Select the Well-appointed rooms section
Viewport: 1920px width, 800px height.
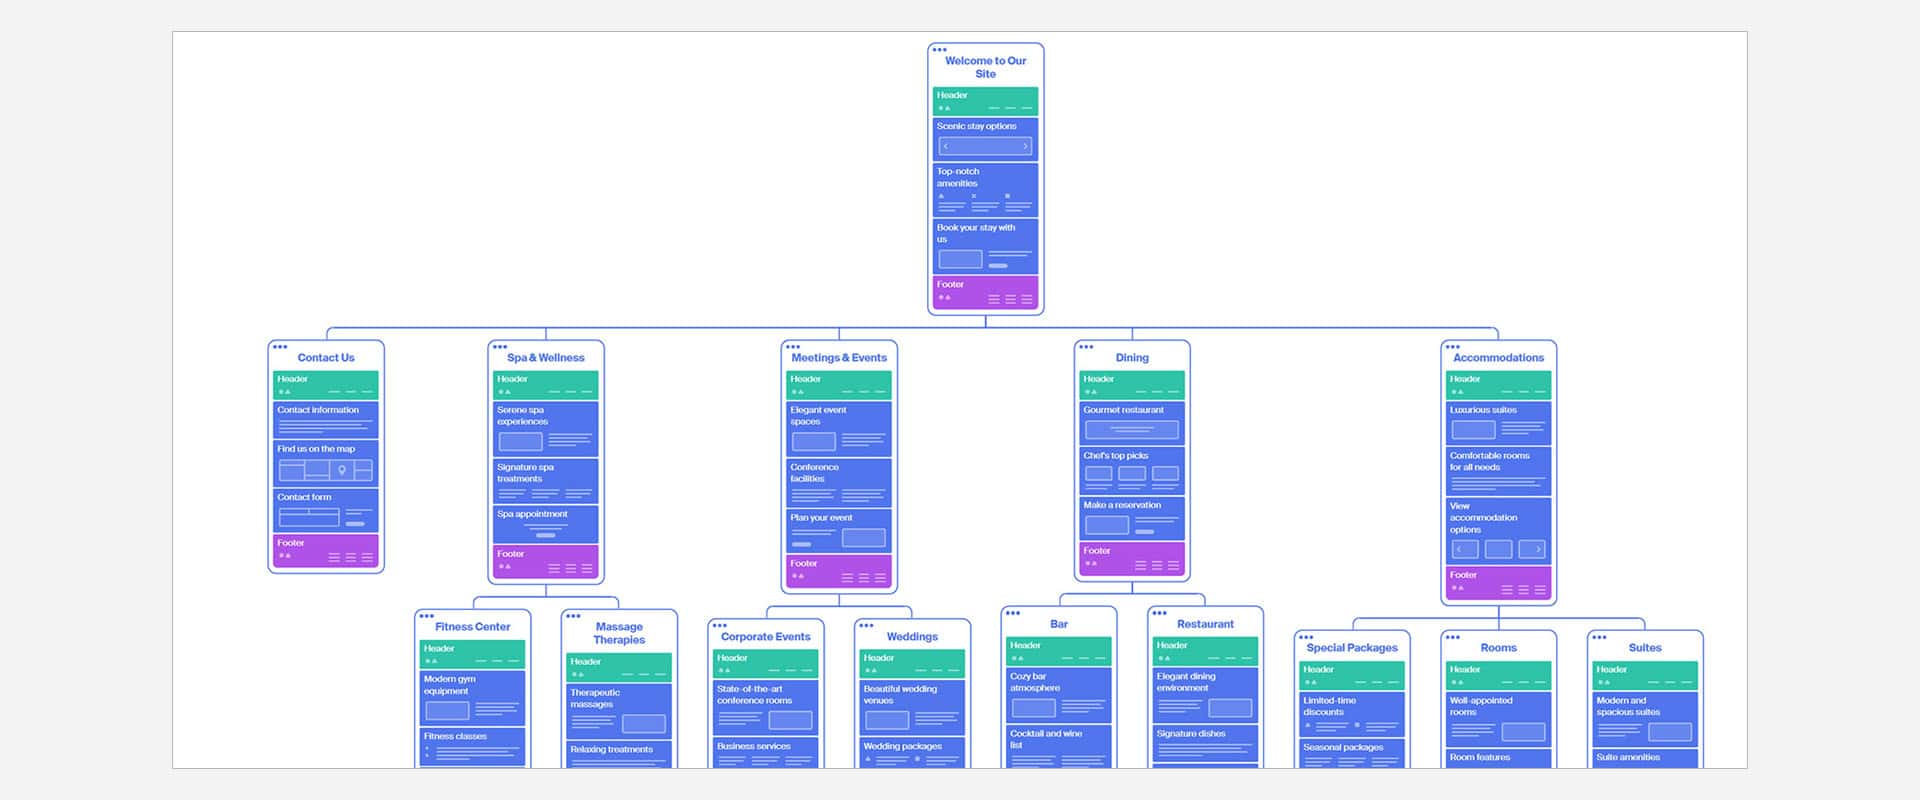(1498, 719)
